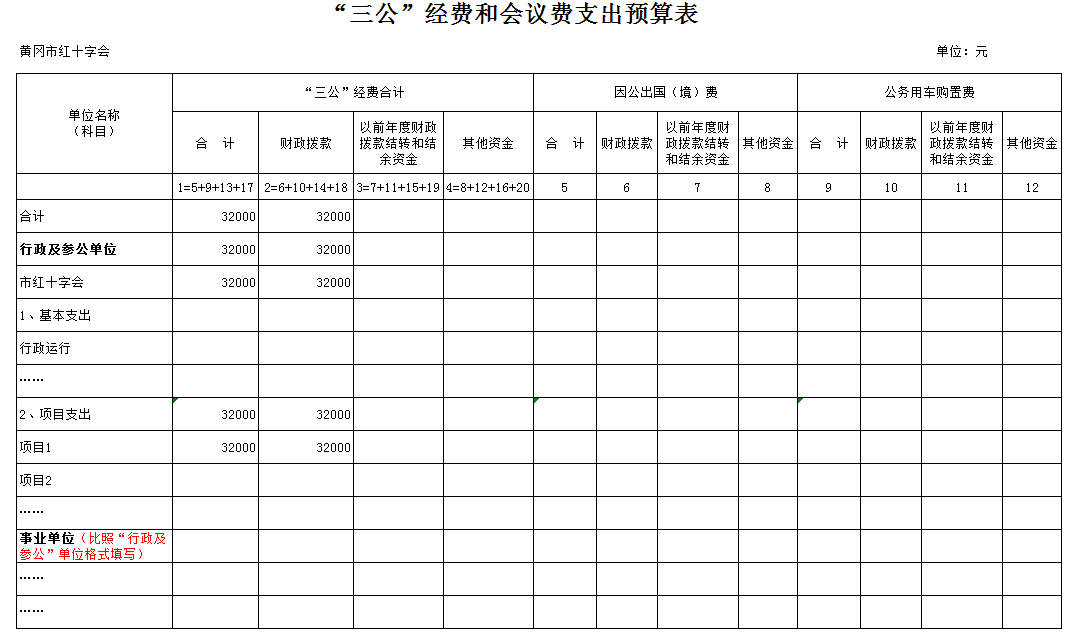Click 32000 in 市红十字会 row, first 财政拨款 column
Screen dimensions: 1071x643
pos(333,282)
